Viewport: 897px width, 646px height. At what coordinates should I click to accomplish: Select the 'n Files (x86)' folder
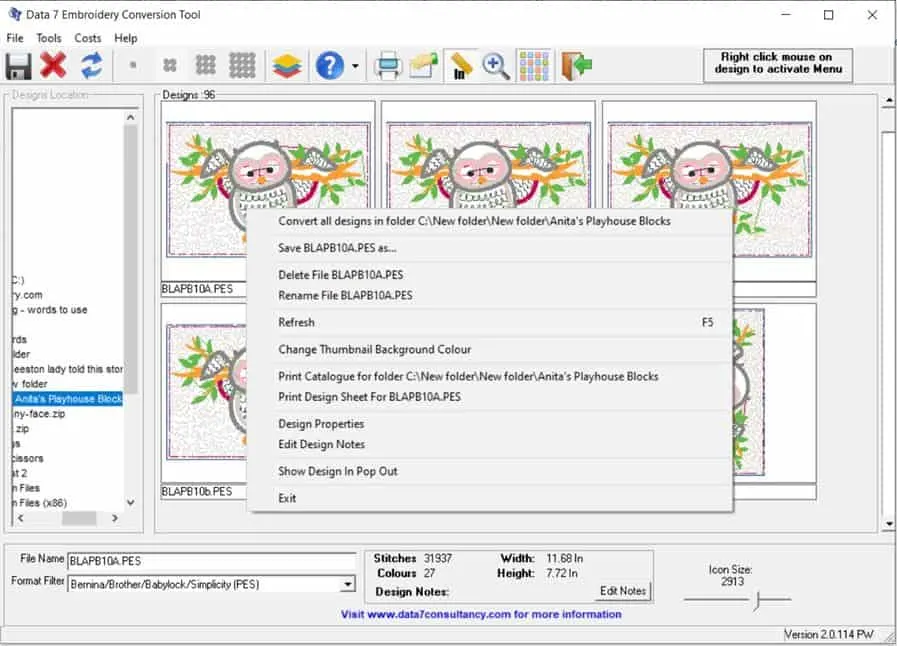pyautogui.click(x=39, y=503)
